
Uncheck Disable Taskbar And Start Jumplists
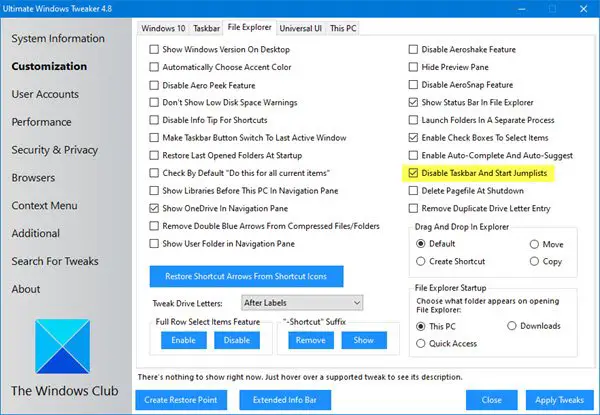click(x=413, y=173)
